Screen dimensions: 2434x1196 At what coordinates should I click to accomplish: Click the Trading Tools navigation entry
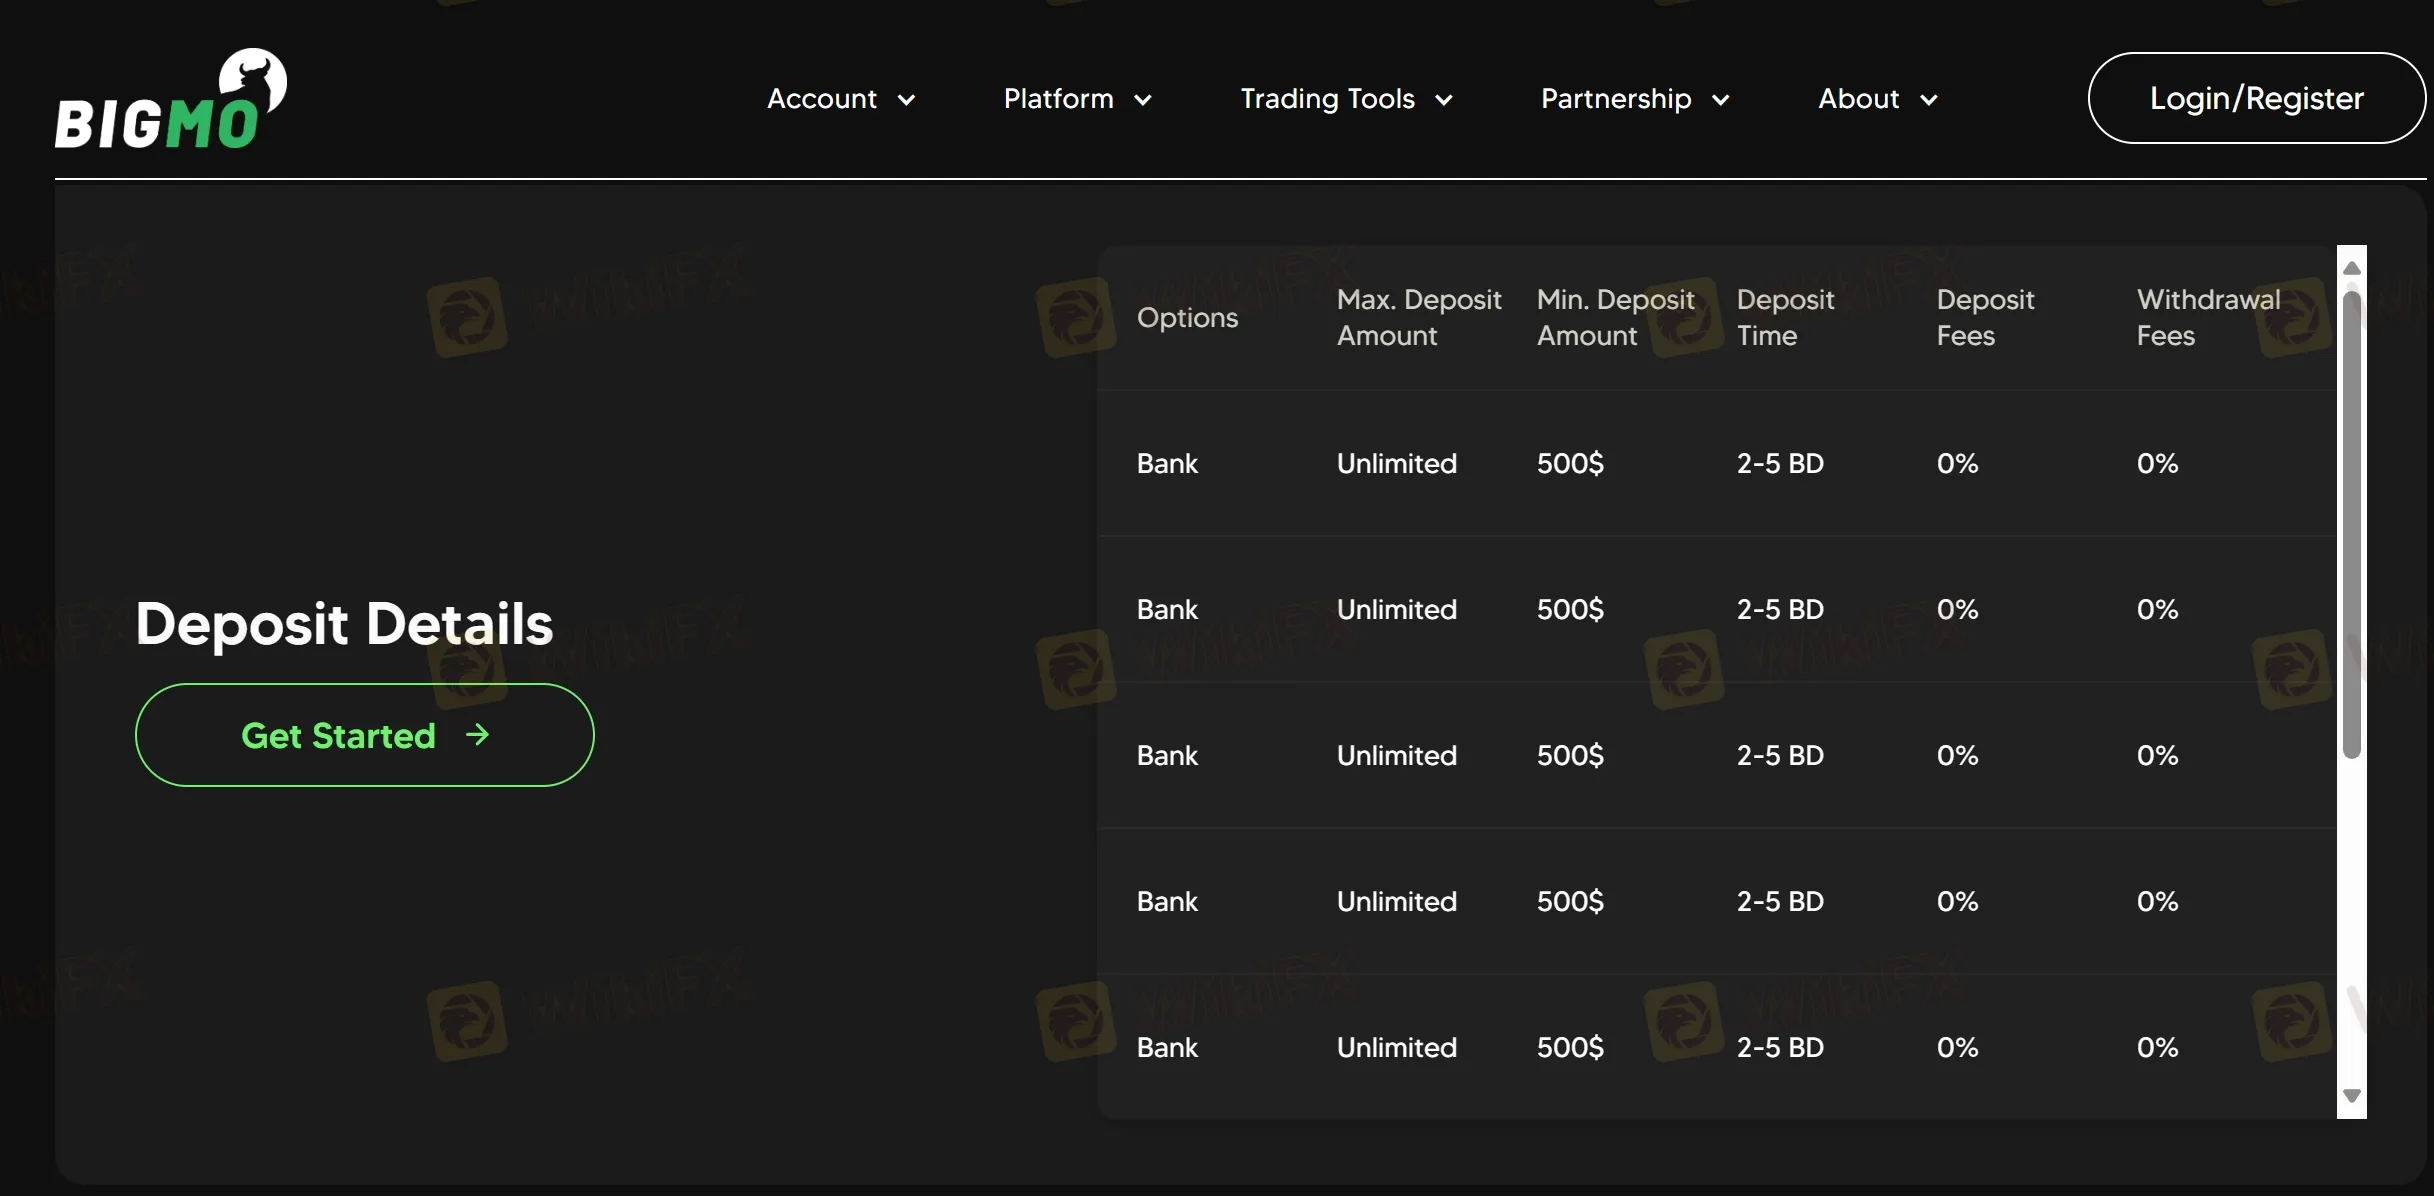[x=1328, y=99]
